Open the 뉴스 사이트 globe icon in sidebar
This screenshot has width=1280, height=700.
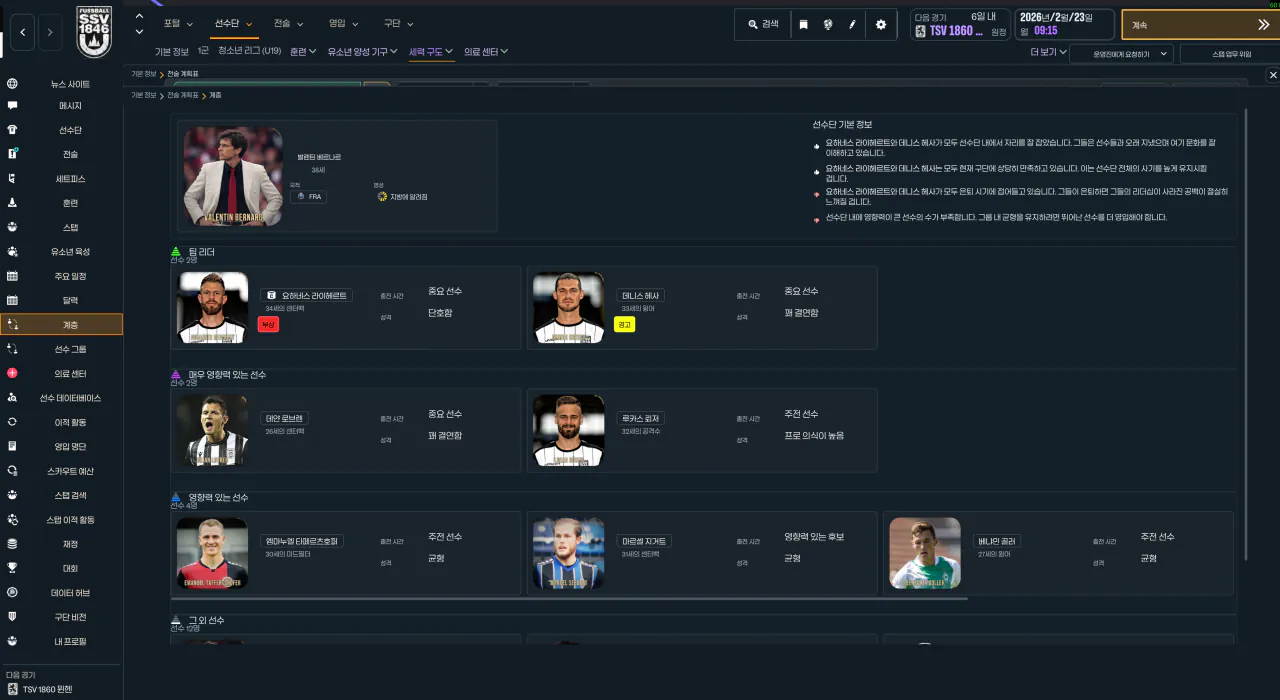(12, 84)
